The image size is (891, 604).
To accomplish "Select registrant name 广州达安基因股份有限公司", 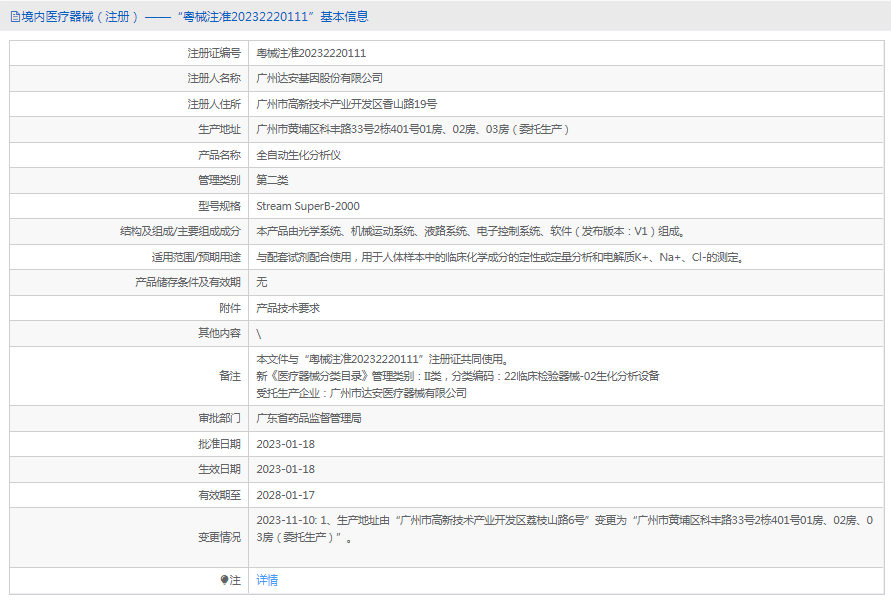I will (x=319, y=78).
